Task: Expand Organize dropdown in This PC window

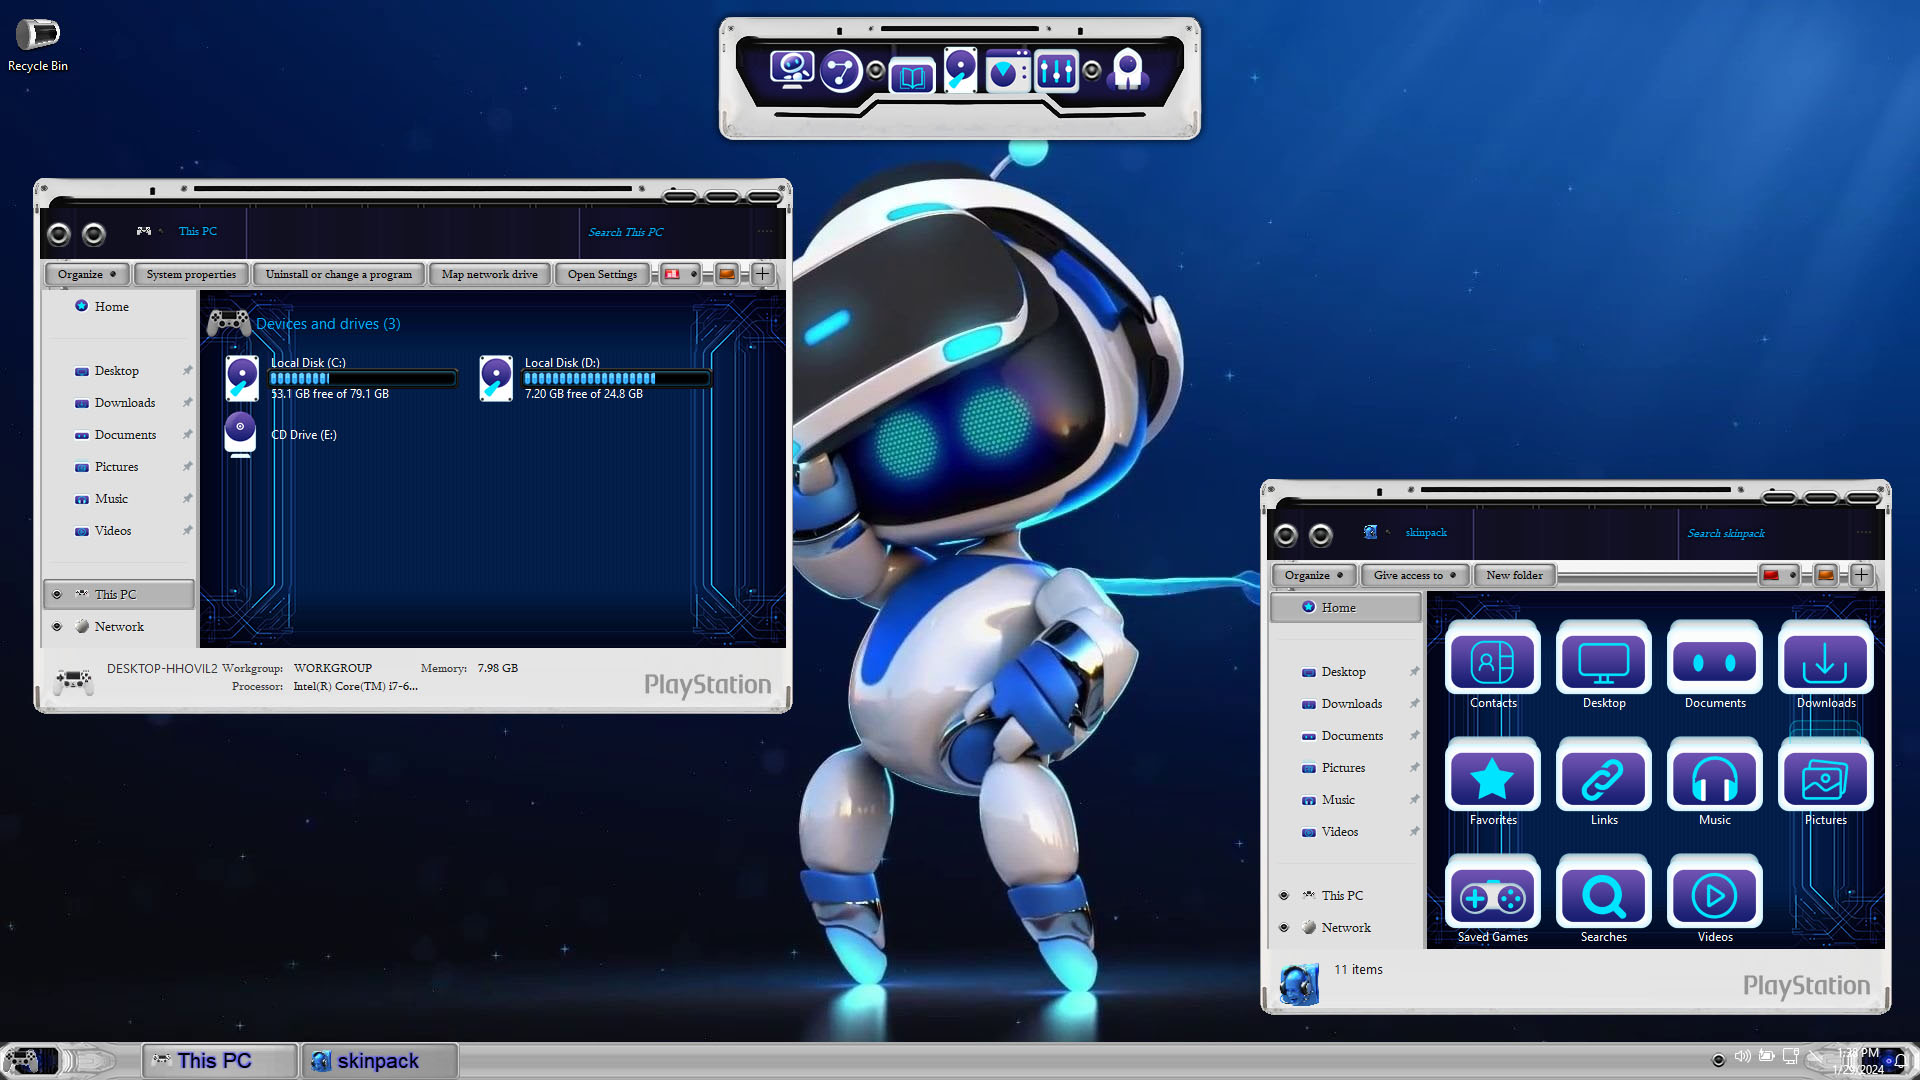Action: [x=86, y=274]
